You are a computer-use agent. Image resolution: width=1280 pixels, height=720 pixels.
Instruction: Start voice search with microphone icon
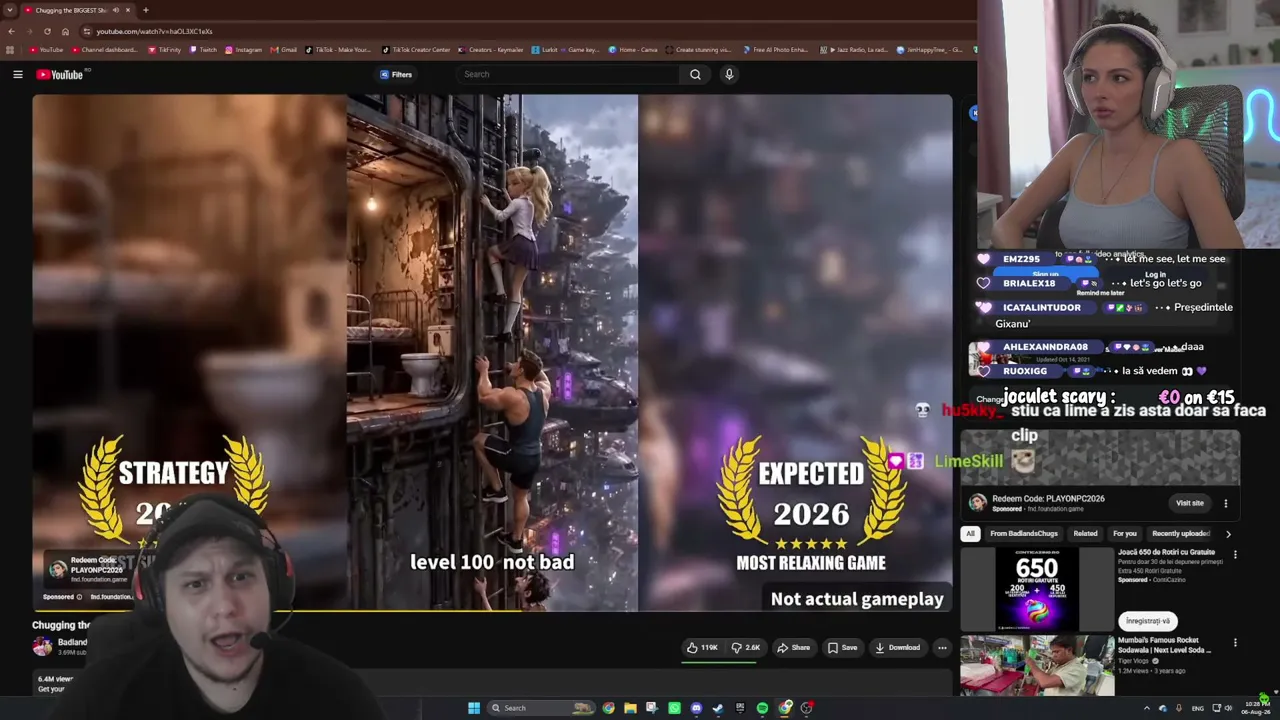pyautogui.click(x=729, y=74)
